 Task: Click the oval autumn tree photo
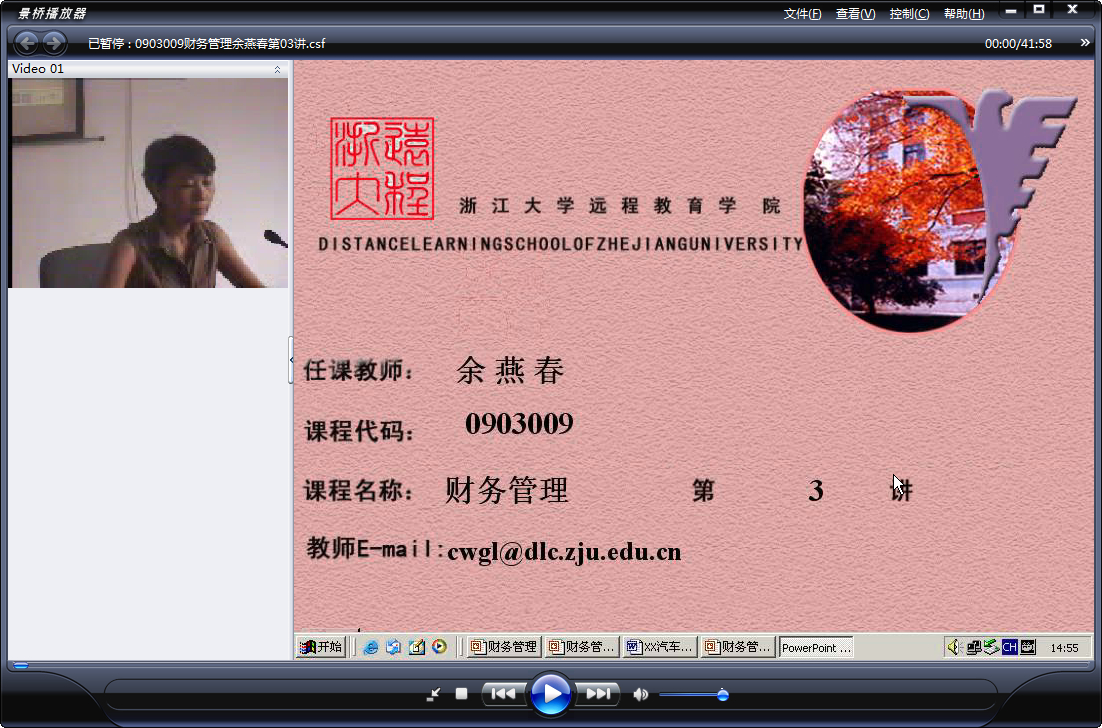tap(911, 210)
